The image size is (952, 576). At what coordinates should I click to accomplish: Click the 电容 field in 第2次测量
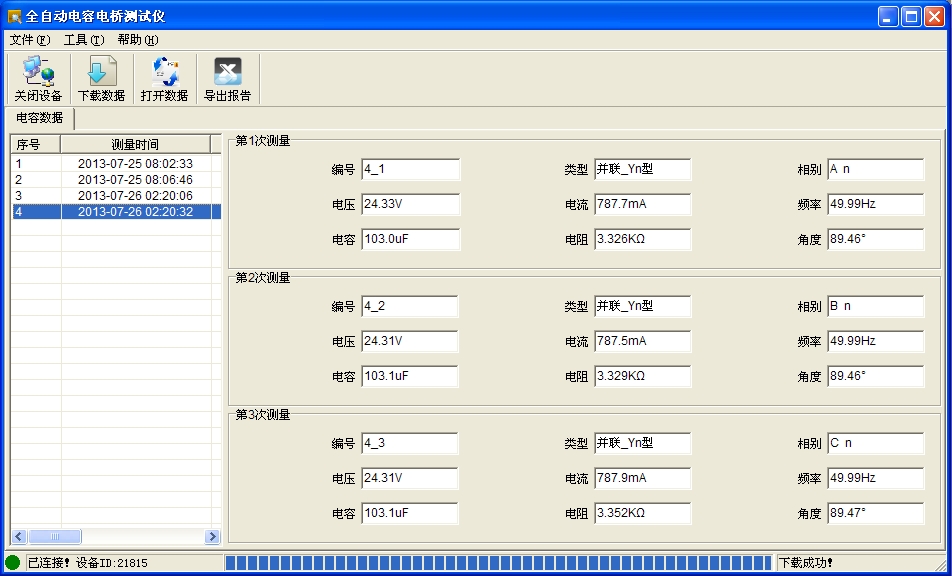click(410, 376)
